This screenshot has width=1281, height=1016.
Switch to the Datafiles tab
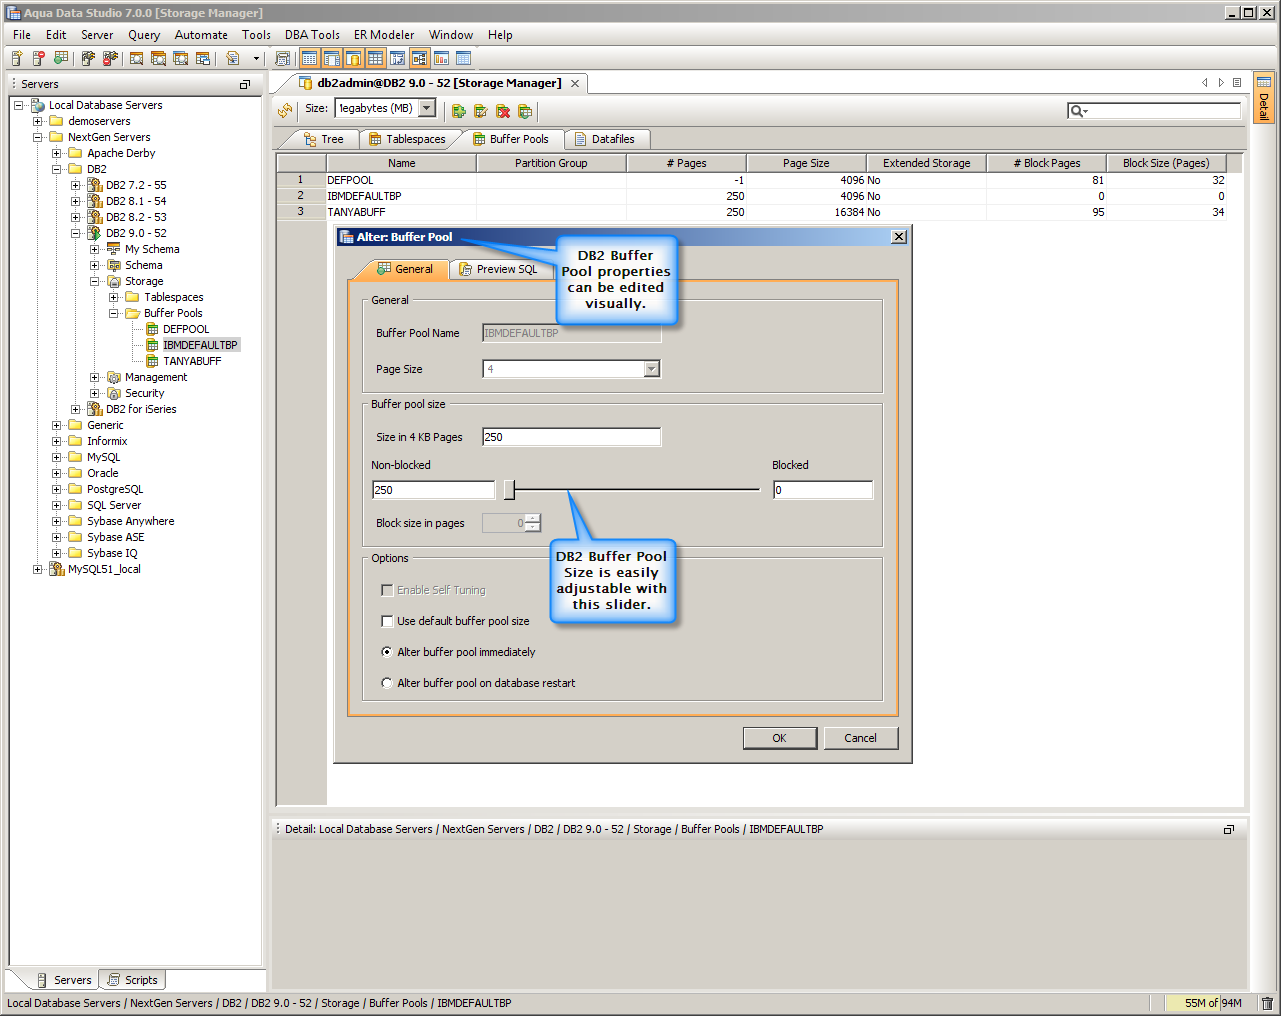point(605,139)
